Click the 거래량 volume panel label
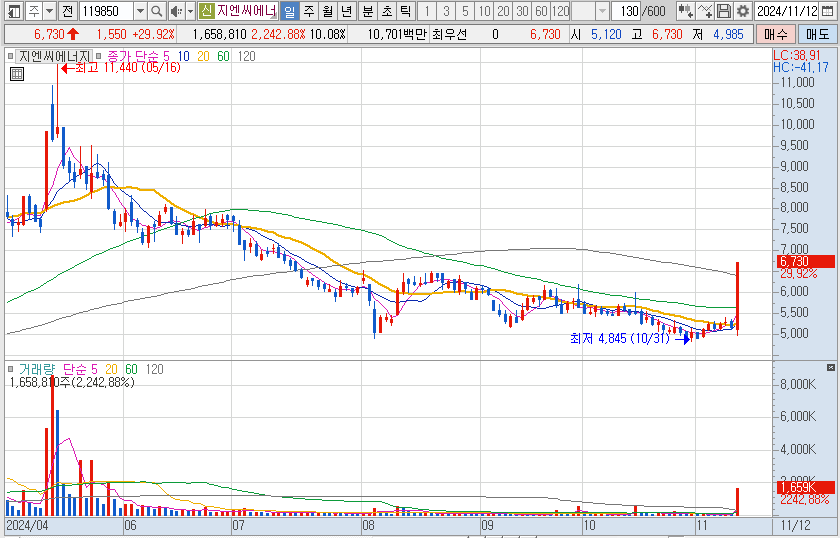This screenshot has height=538, width=840. (x=38, y=369)
